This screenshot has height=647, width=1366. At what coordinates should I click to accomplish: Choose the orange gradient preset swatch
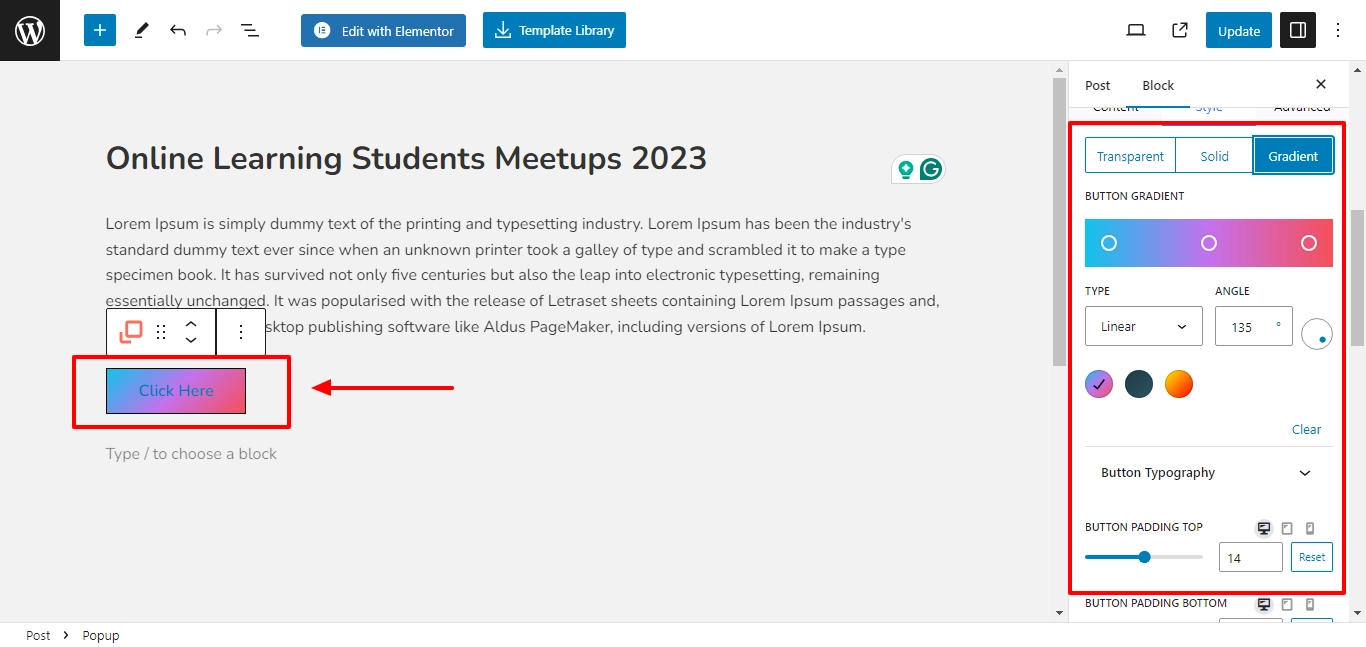(1179, 384)
